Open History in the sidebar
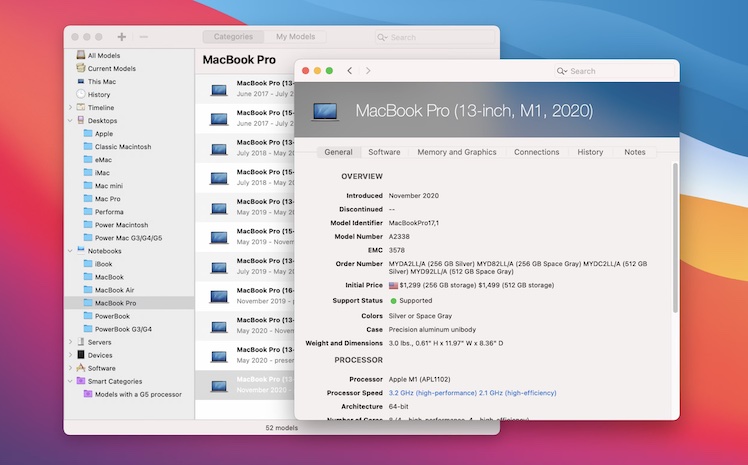Image resolution: width=748 pixels, height=465 pixels. (x=99, y=94)
